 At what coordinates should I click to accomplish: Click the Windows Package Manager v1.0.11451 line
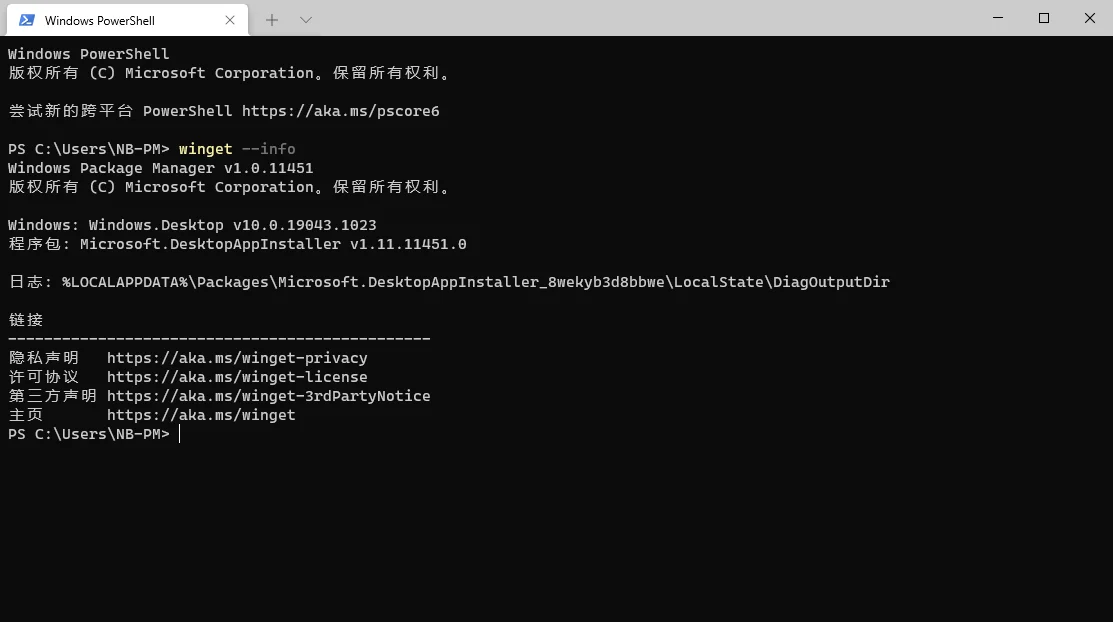(x=160, y=168)
